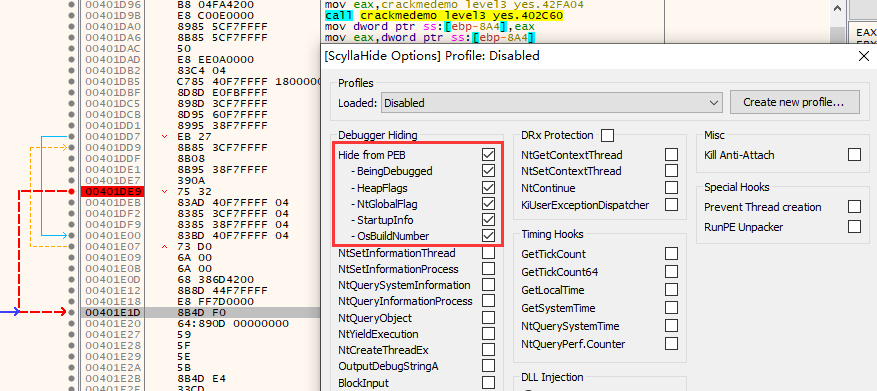Toggle the HeapFlags checkbox
Screen dimensions: 877x391
[488, 187]
